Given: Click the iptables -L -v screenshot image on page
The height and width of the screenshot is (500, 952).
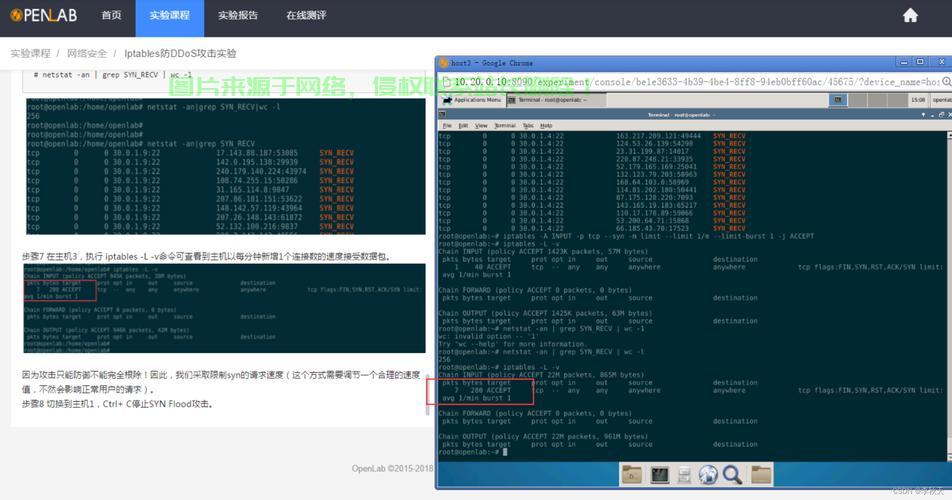Looking at the screenshot, I should tap(225, 308).
